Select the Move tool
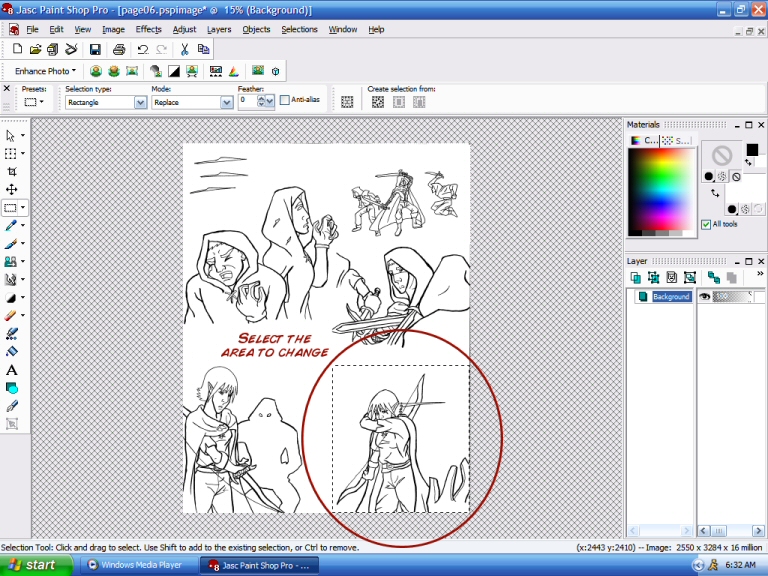The height and width of the screenshot is (576, 768). (x=11, y=189)
